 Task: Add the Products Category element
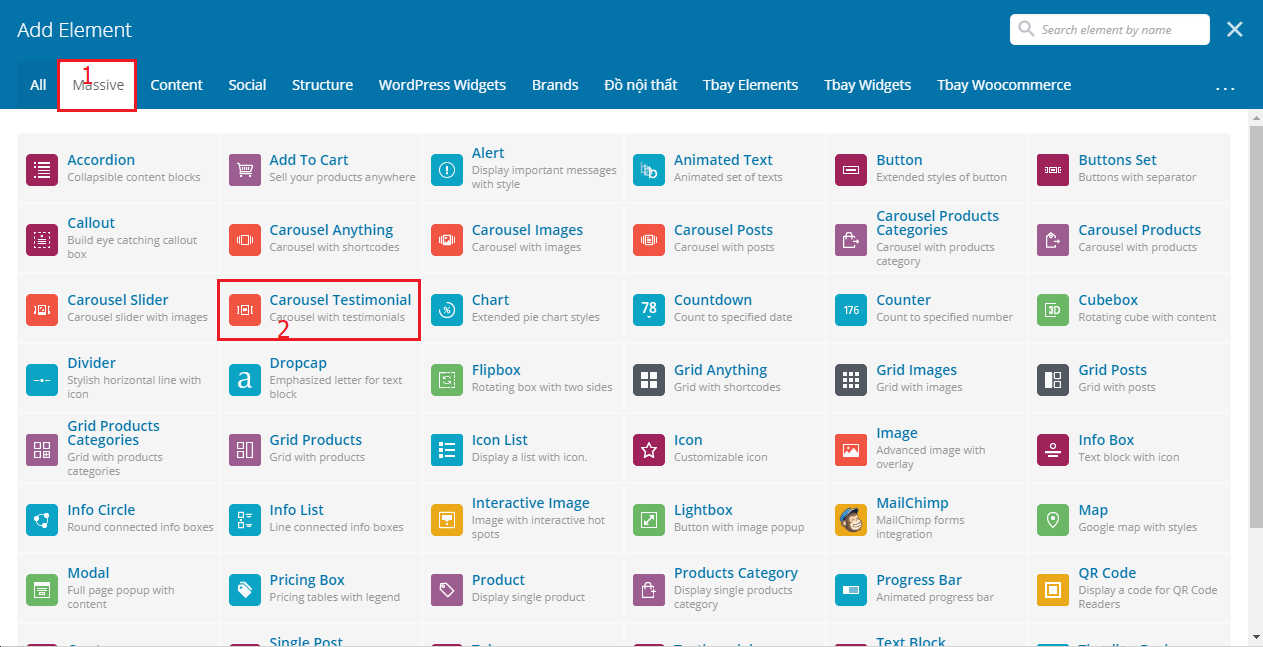tap(724, 590)
